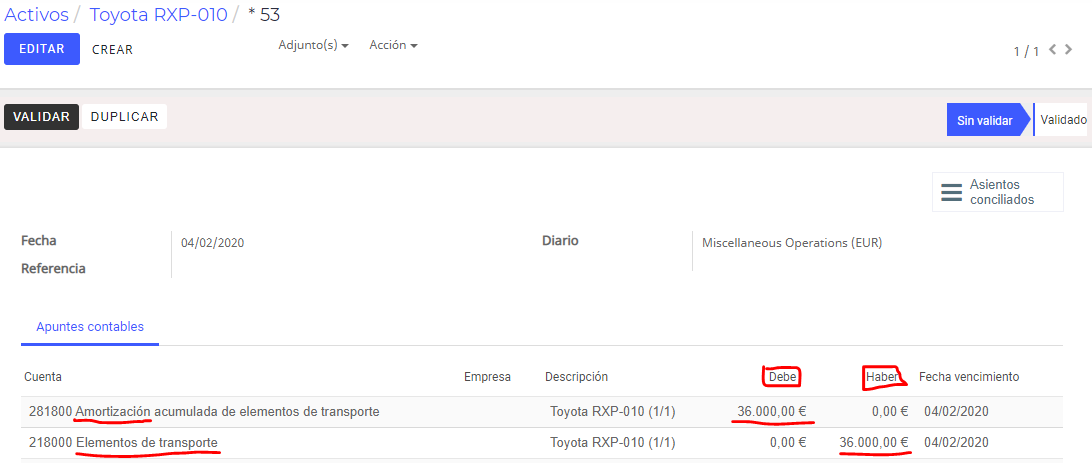1092x463 pixels.
Task: Sort by Descripción column header
Action: (x=577, y=377)
